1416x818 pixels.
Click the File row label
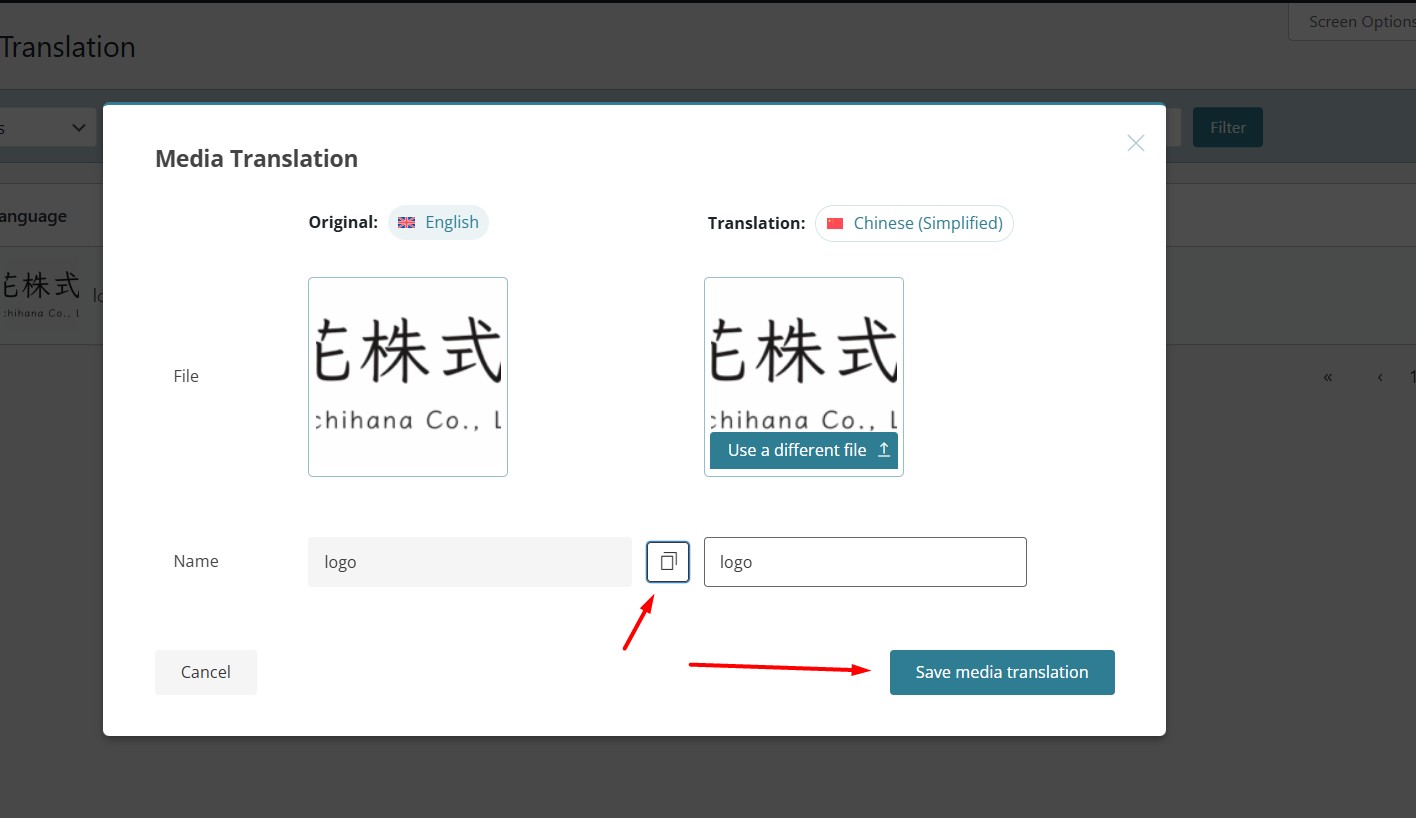(x=186, y=376)
